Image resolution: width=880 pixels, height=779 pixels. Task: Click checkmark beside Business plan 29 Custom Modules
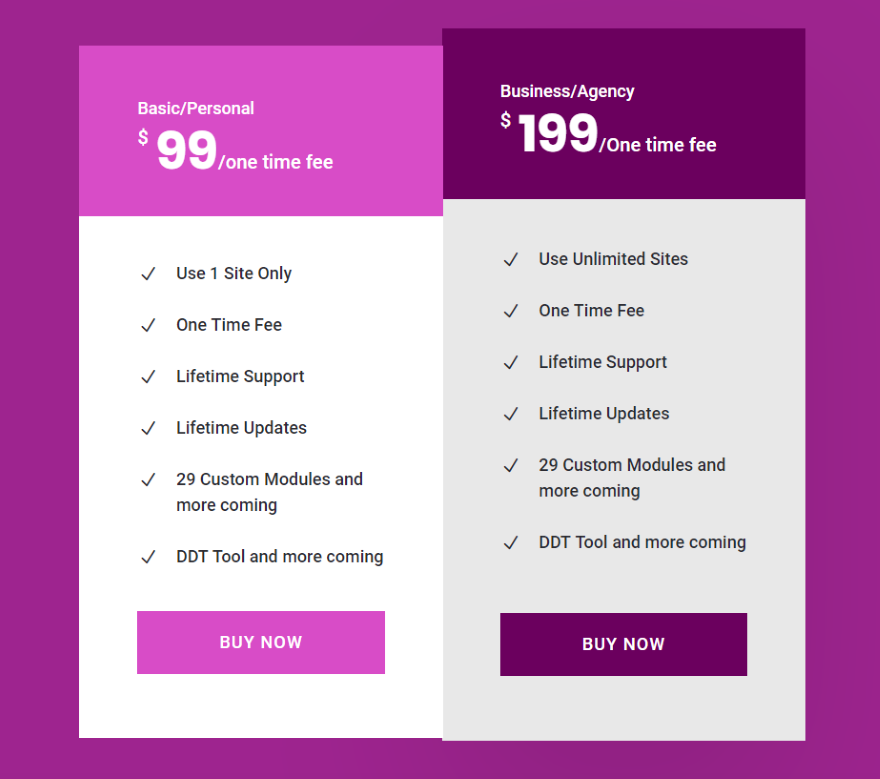coord(511,466)
